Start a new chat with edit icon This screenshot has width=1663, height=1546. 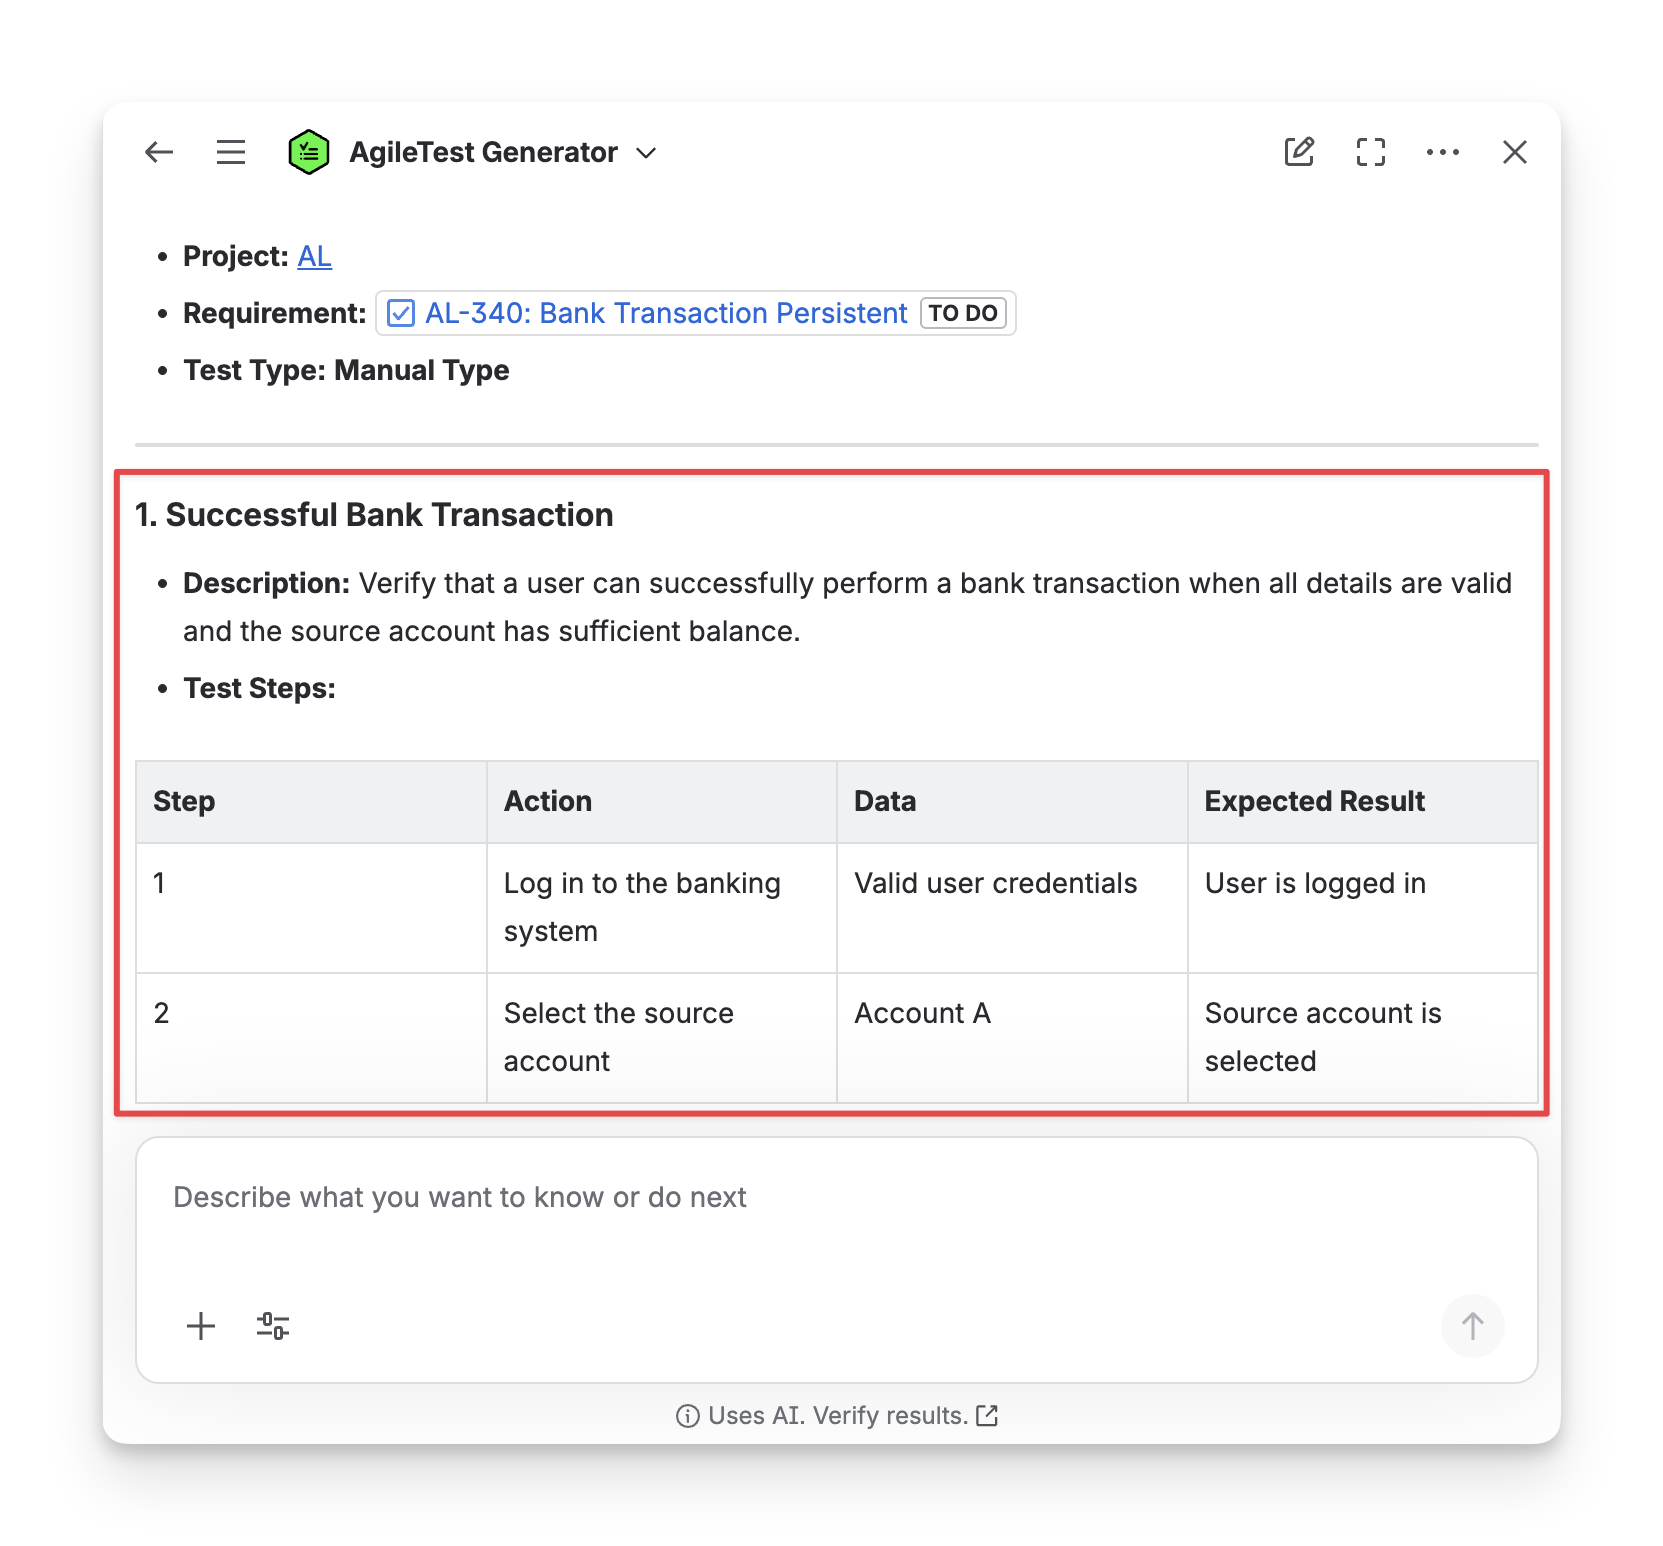1299,152
